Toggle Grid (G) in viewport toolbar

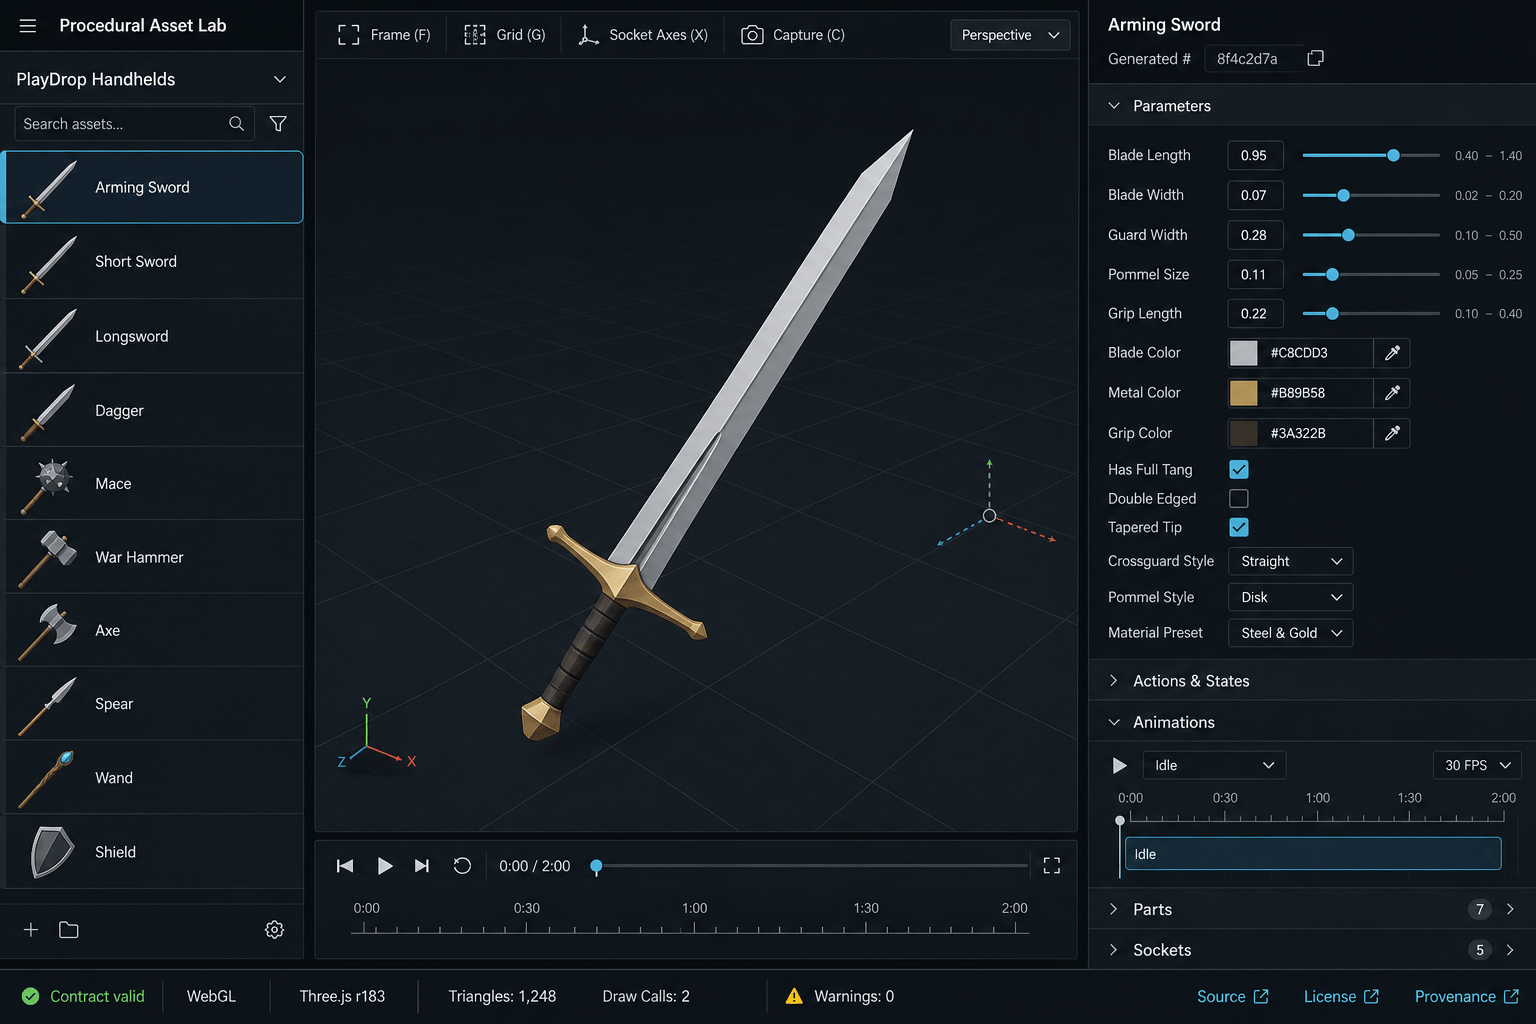505,35
